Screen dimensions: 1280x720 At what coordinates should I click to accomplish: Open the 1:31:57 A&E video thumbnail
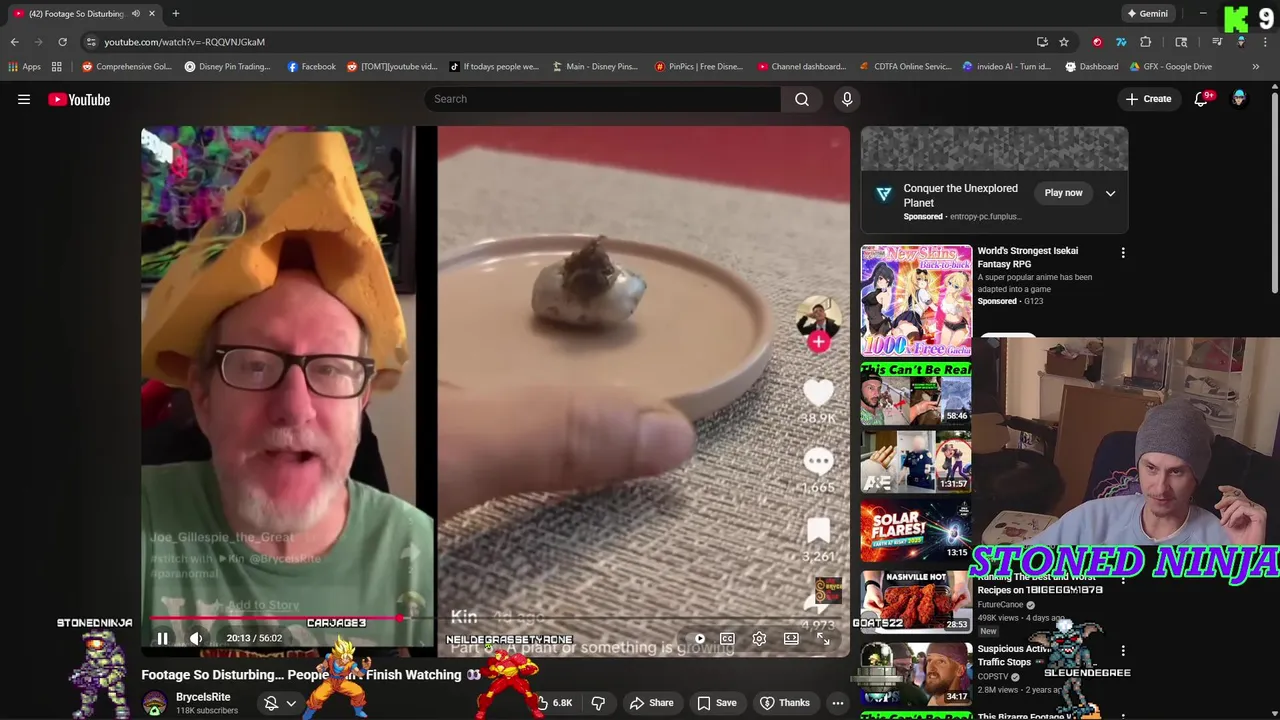point(916,462)
